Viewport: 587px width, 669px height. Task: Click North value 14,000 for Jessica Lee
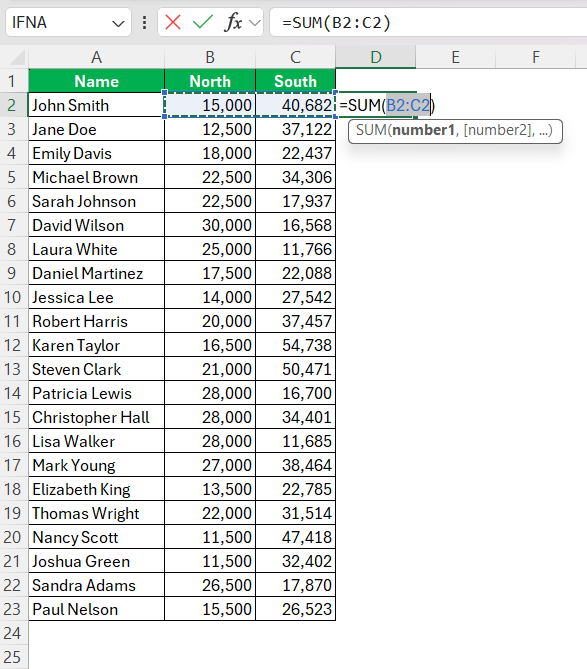tap(210, 297)
